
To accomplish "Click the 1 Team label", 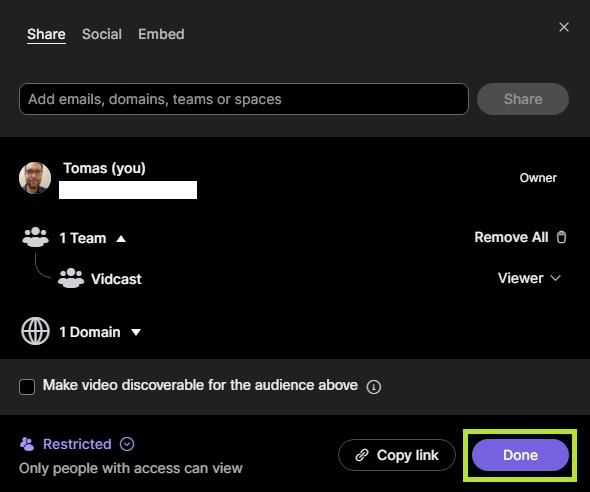I will click(83, 238).
